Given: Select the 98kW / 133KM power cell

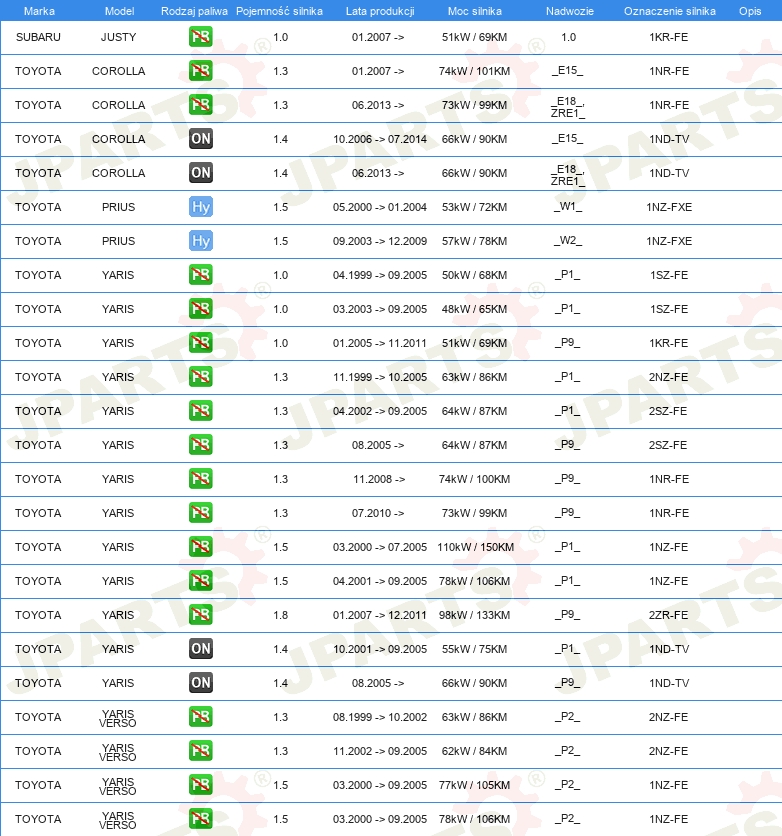Looking at the screenshot, I should point(474,615).
